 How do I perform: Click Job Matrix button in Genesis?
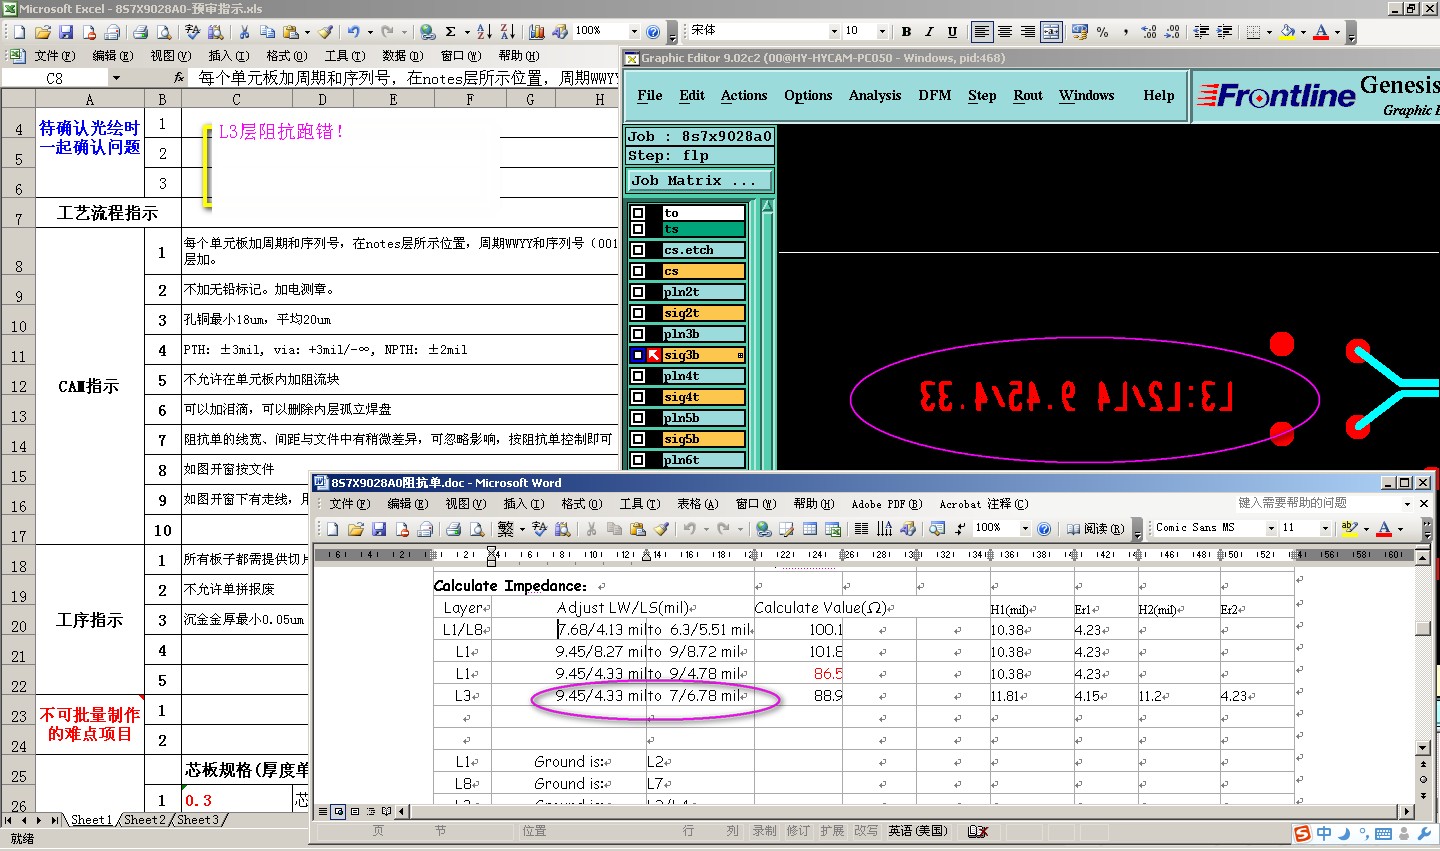[700, 181]
